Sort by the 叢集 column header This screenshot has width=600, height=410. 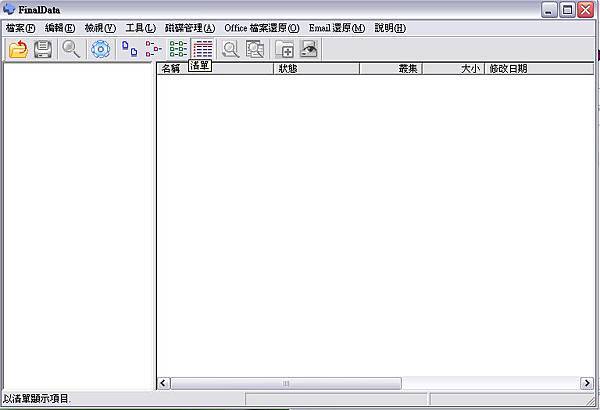pos(391,69)
